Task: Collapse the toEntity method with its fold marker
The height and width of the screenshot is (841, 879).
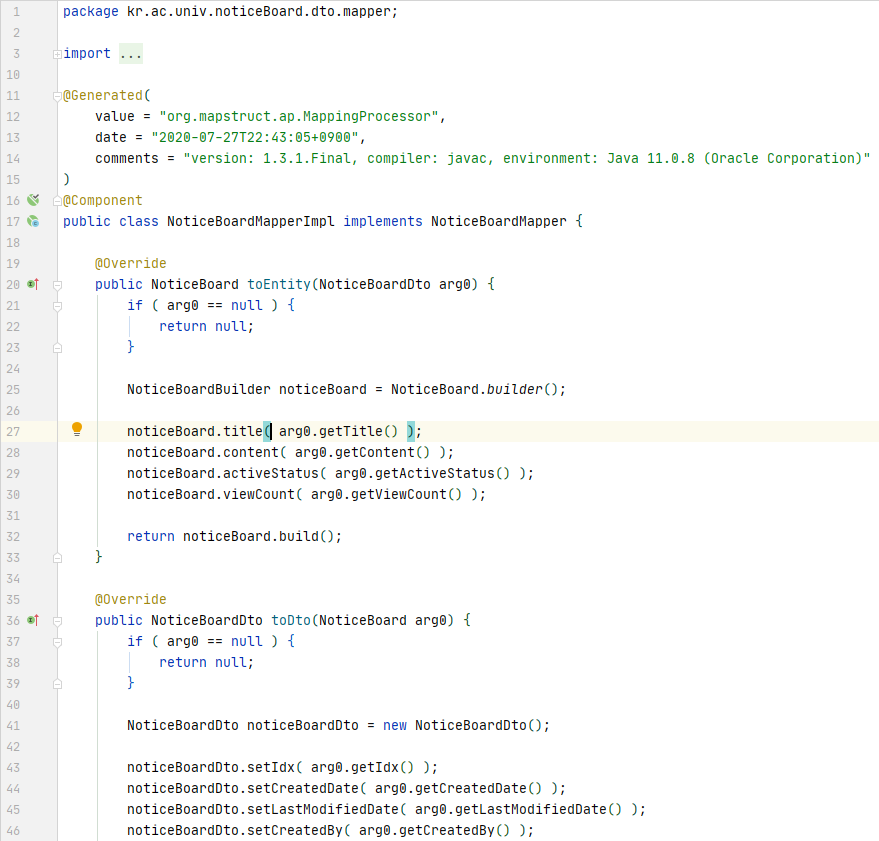Action: pos(57,284)
